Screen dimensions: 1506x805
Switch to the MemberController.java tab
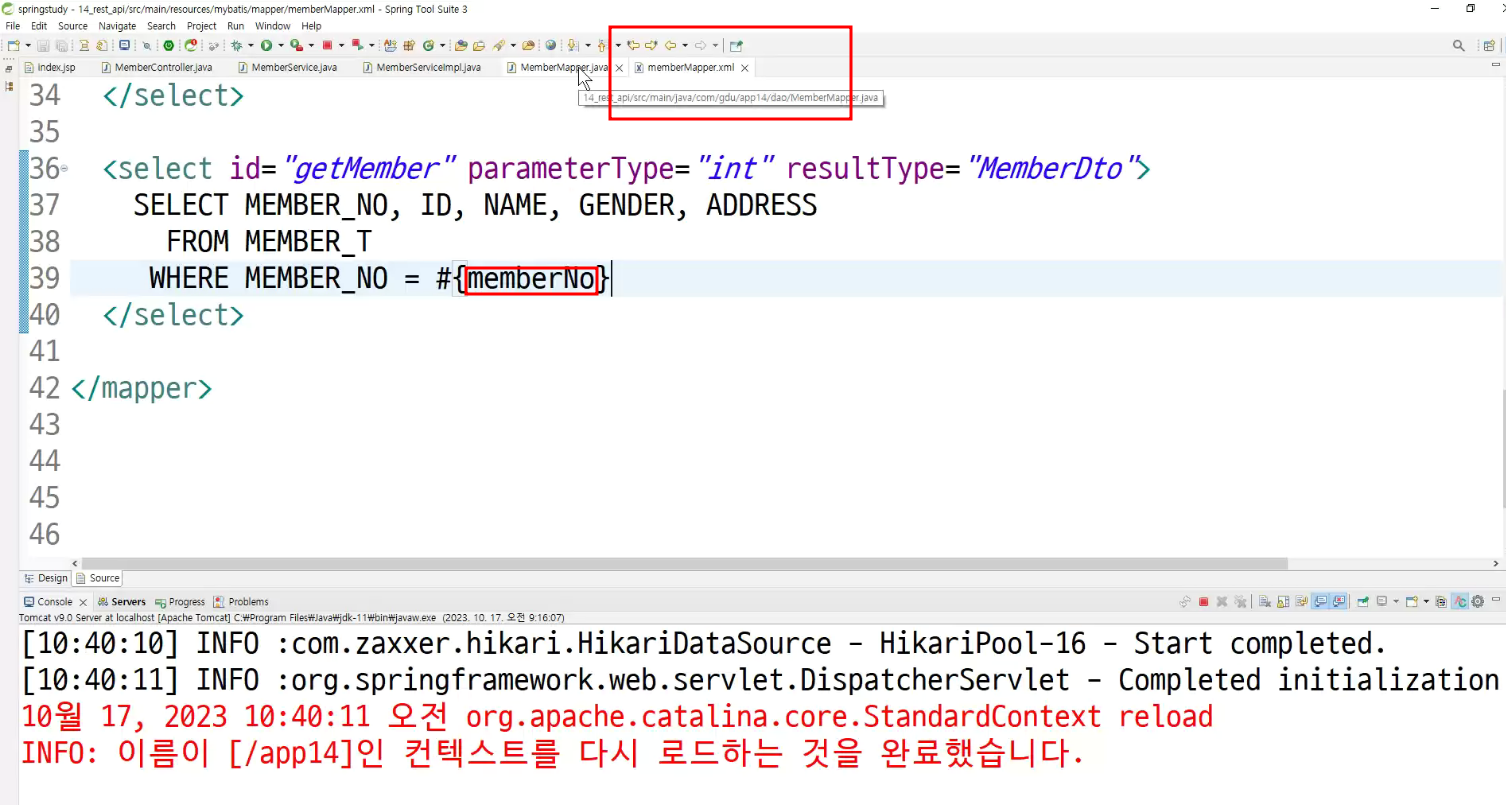coord(155,67)
